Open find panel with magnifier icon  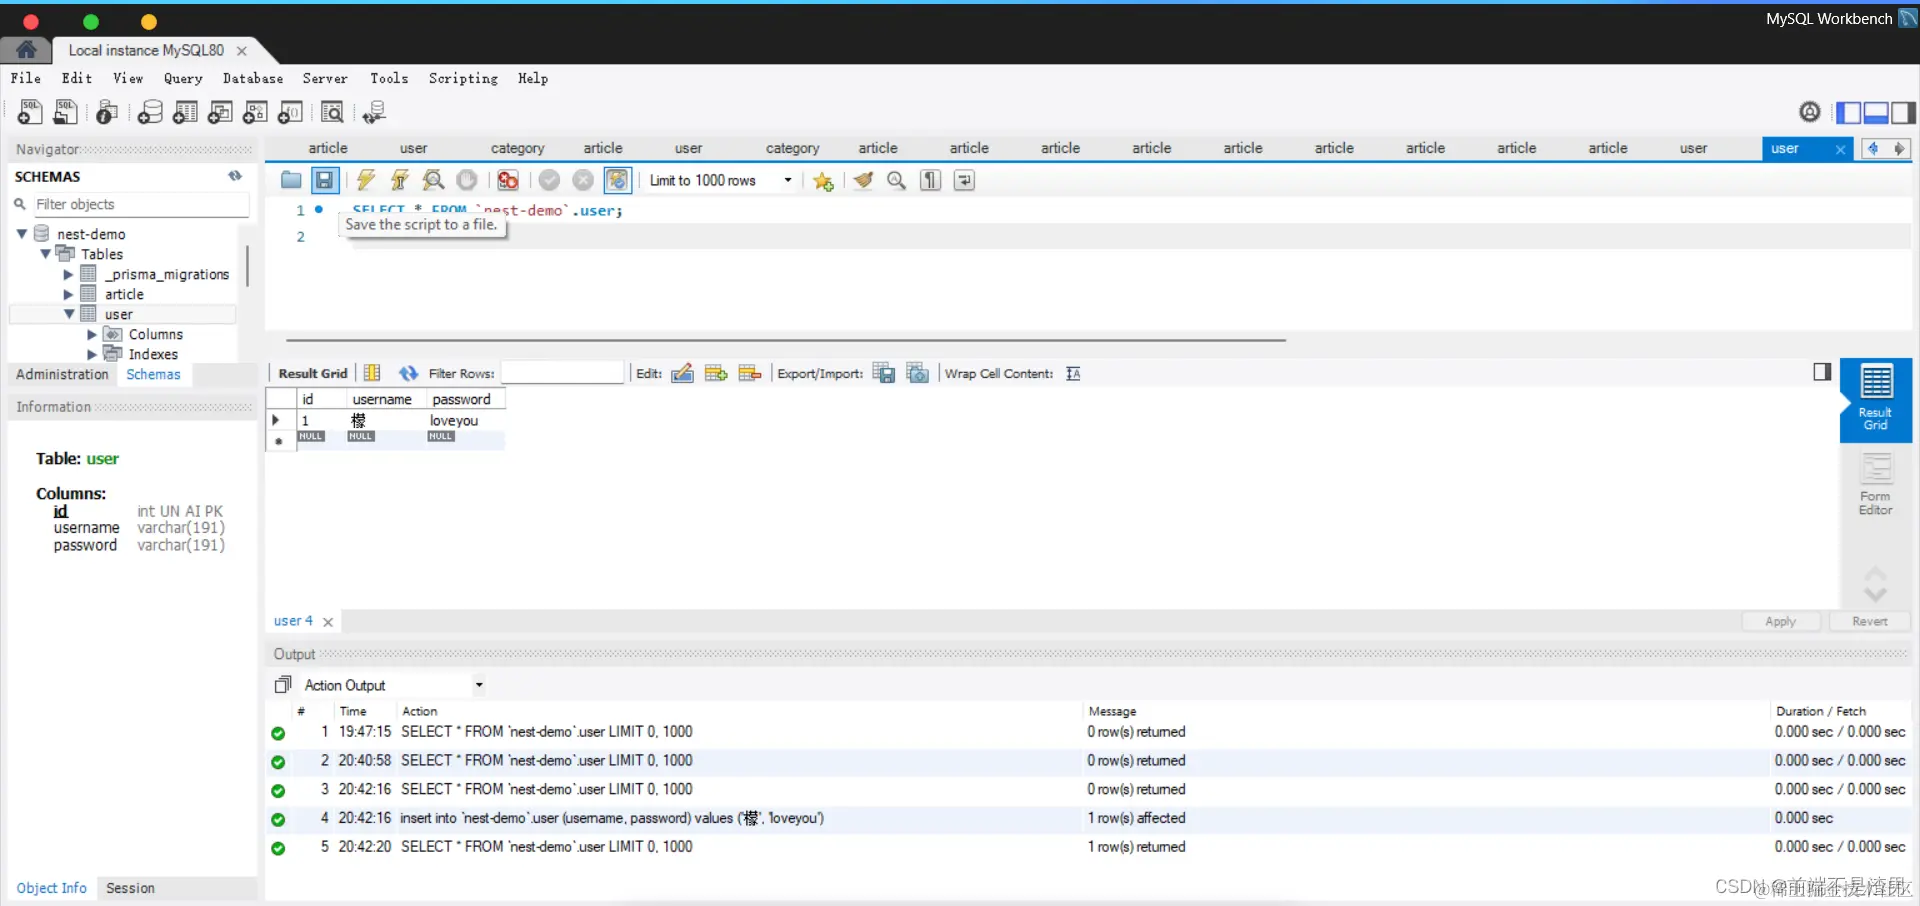(x=897, y=180)
